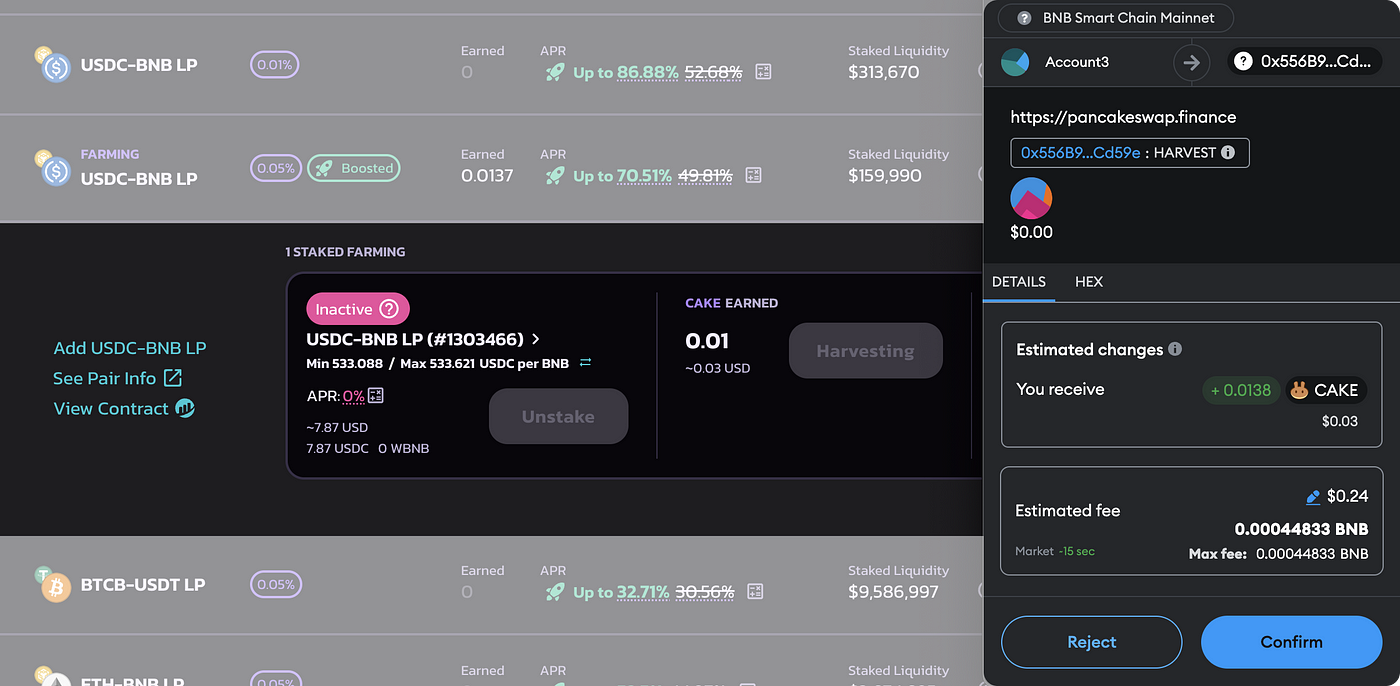Click the rocket icon beside 32.71% APR
This screenshot has height=686, width=1400.
point(555,592)
